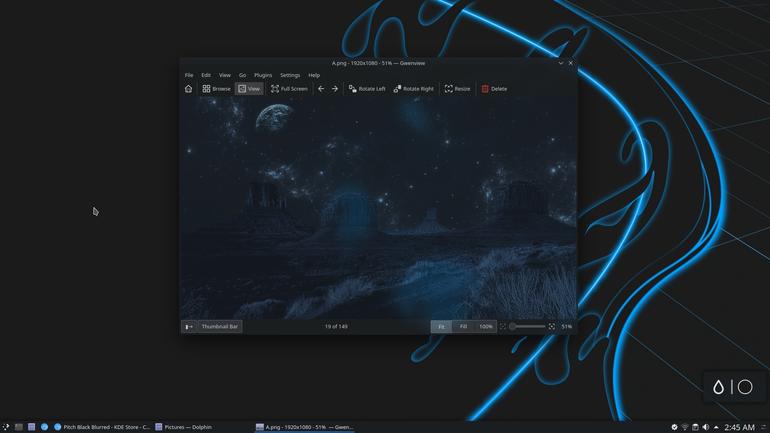The height and width of the screenshot is (433, 770).
Task: Go to the previous image with the left arrow
Action: (x=321, y=89)
